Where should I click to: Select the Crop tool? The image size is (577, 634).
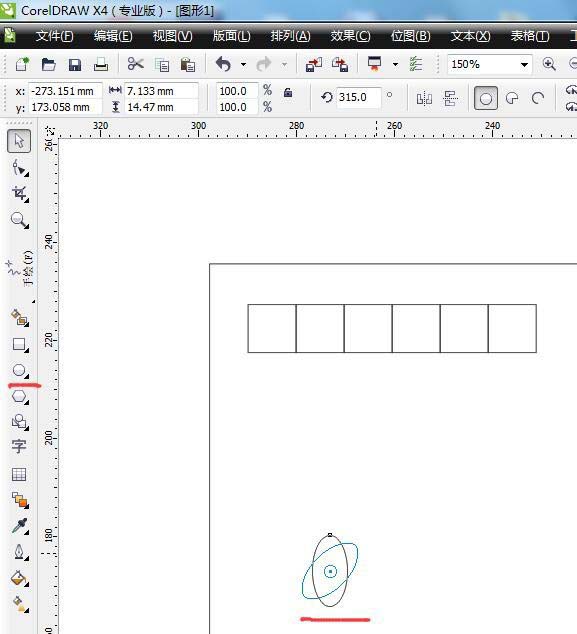pyautogui.click(x=19, y=194)
